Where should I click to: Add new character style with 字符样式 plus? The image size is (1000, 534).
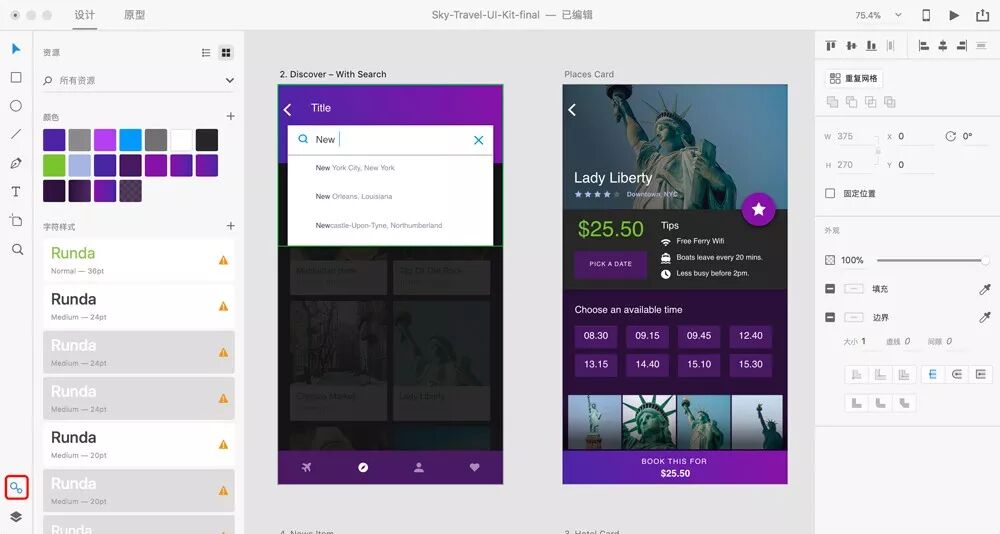(x=230, y=226)
